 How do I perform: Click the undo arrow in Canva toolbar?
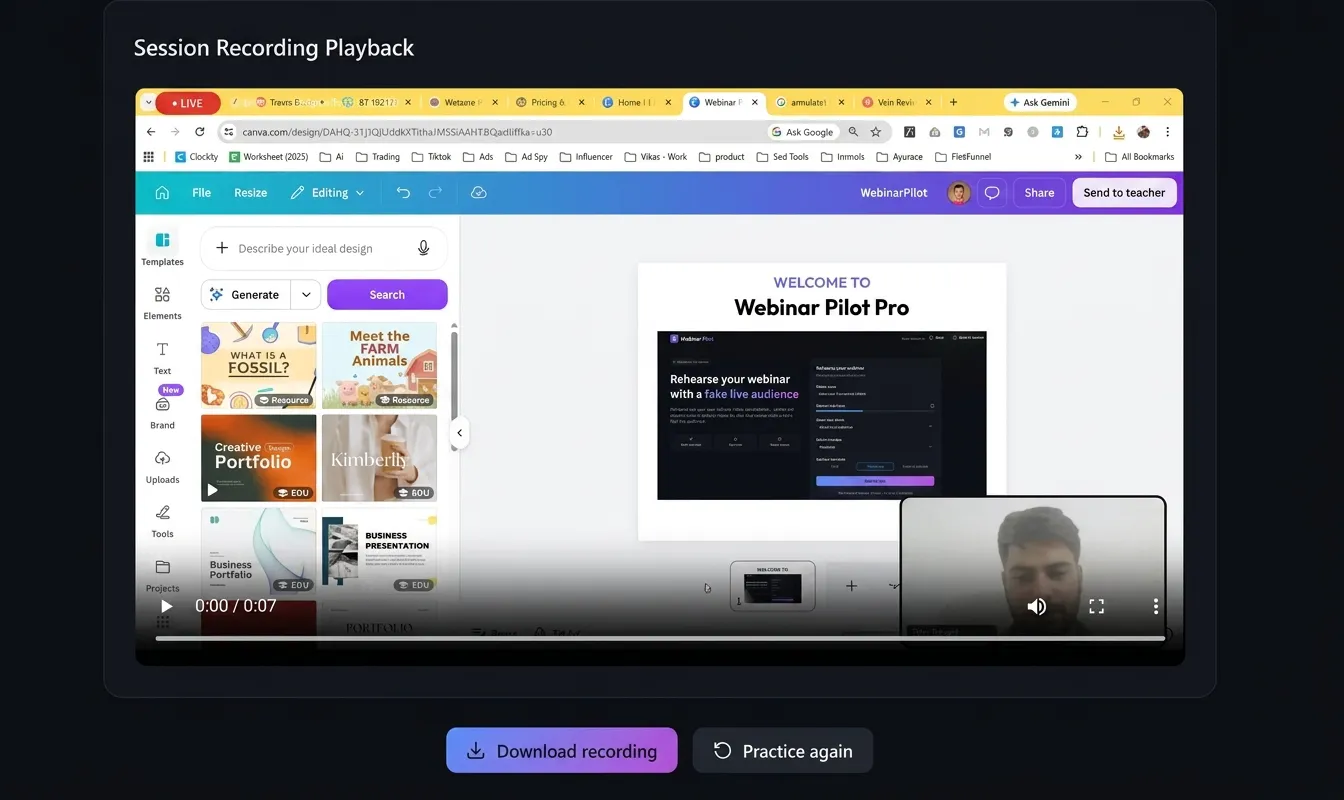tap(403, 193)
